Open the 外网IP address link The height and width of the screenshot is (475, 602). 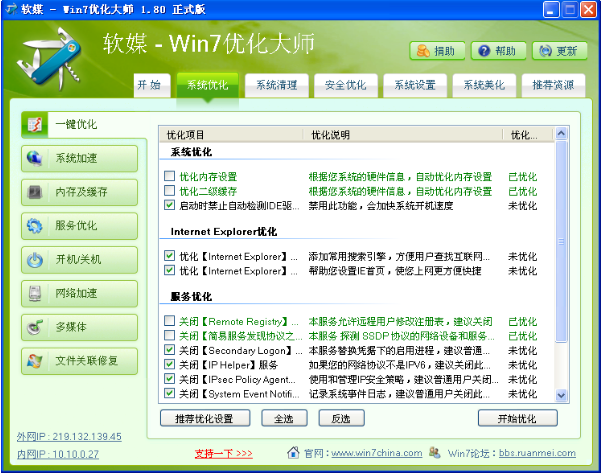point(69,437)
